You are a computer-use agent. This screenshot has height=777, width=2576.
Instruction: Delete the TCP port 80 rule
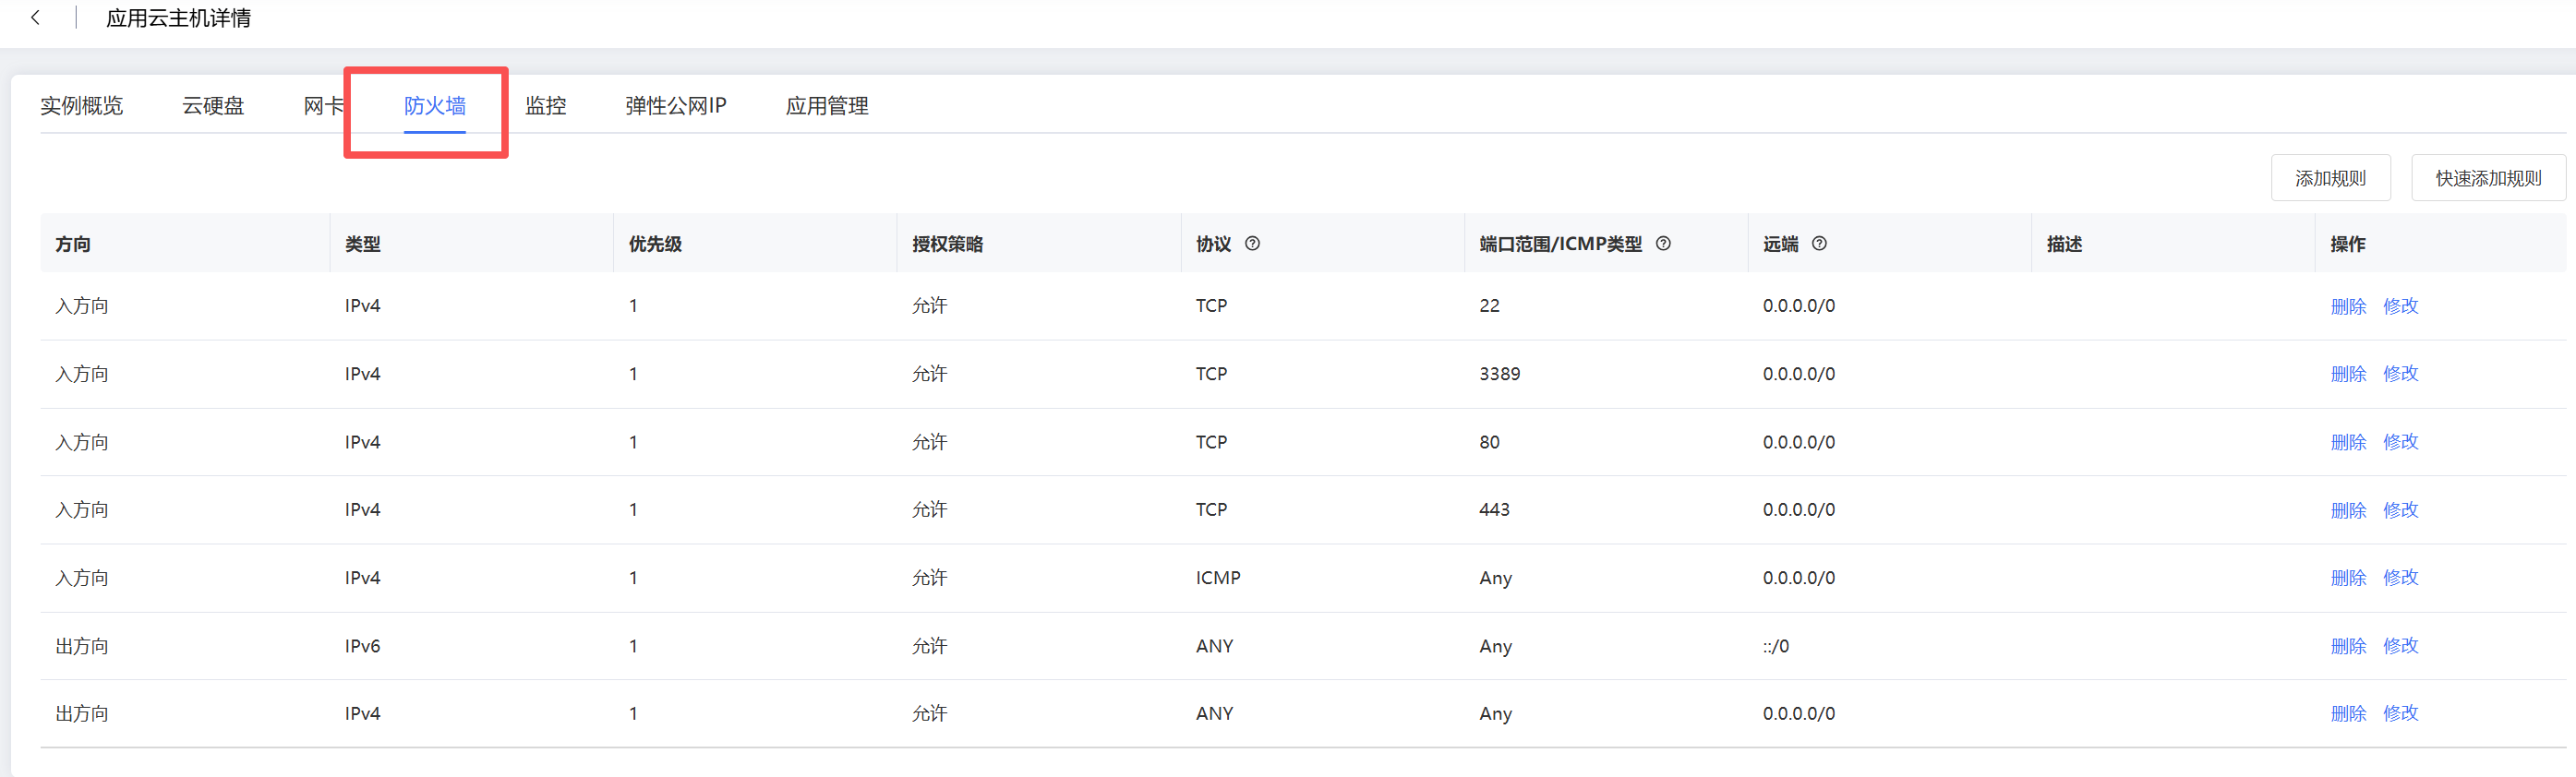(2348, 442)
